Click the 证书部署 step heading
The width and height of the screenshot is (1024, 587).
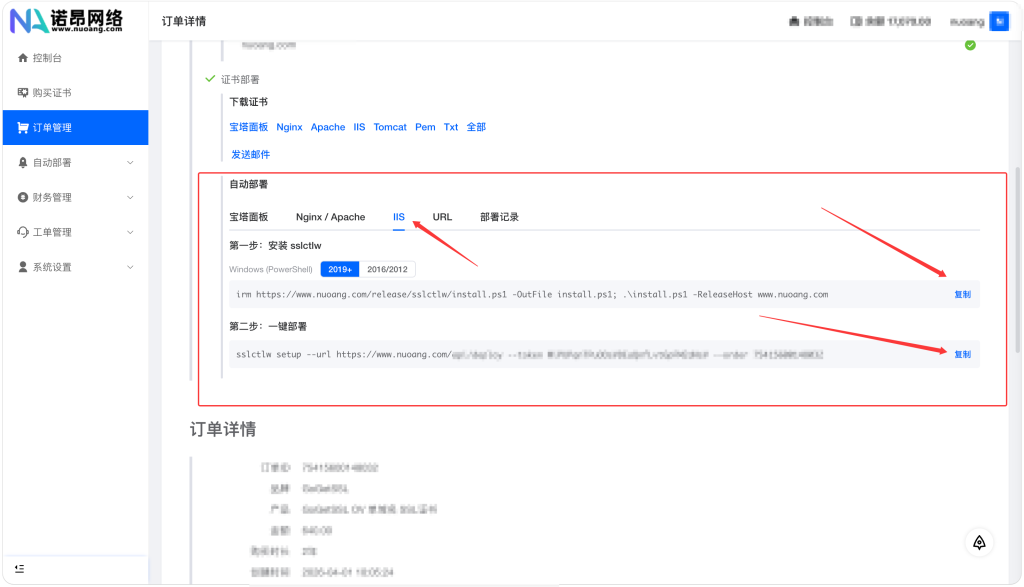tap(240, 80)
